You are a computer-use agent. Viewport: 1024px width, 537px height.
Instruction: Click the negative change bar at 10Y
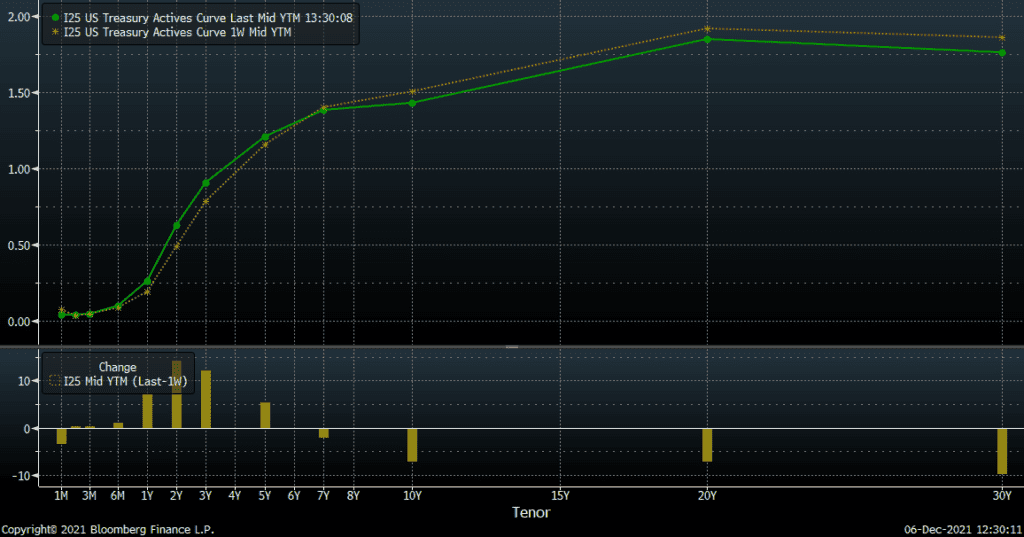tap(412, 446)
